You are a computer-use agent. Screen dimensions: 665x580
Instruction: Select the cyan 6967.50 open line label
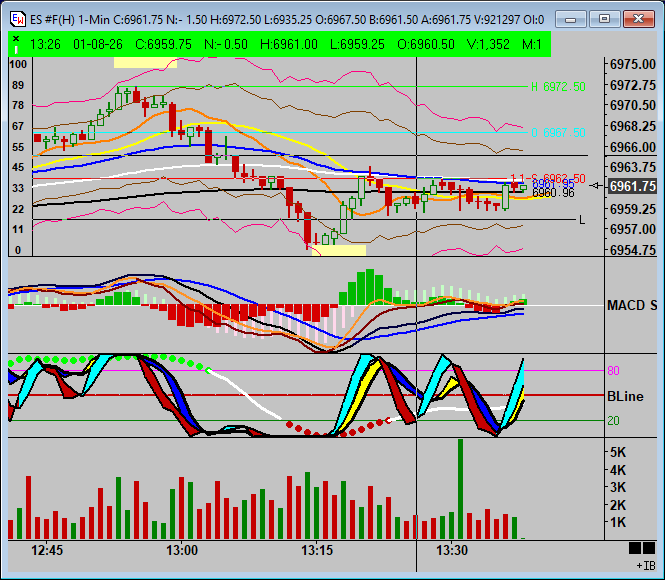click(558, 132)
